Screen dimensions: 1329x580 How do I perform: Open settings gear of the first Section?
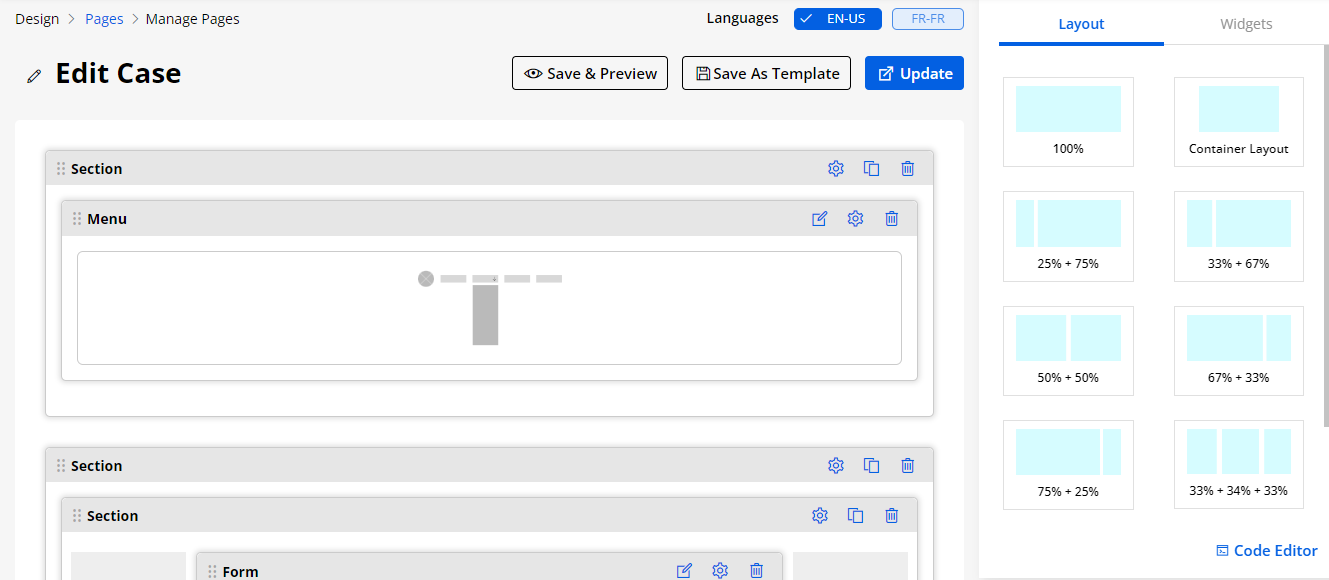point(836,169)
